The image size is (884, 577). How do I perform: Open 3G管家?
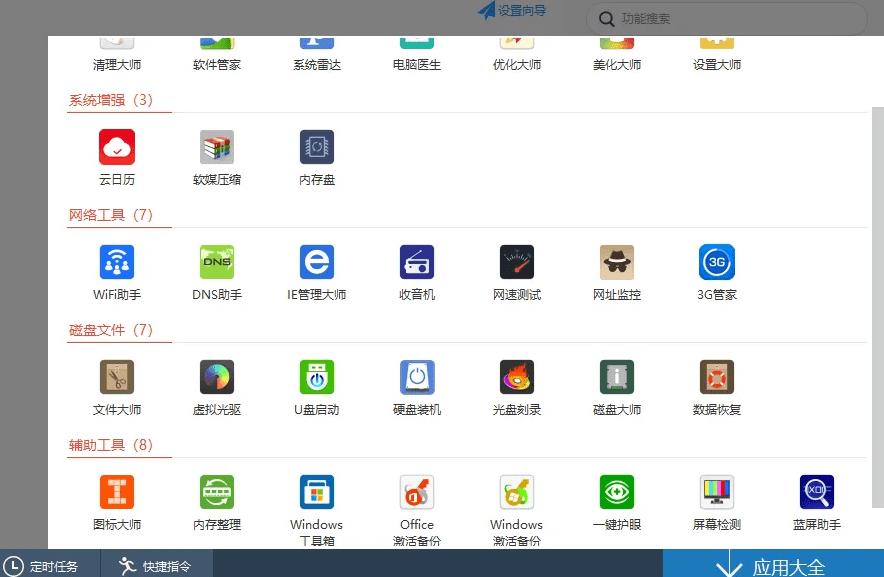click(717, 273)
